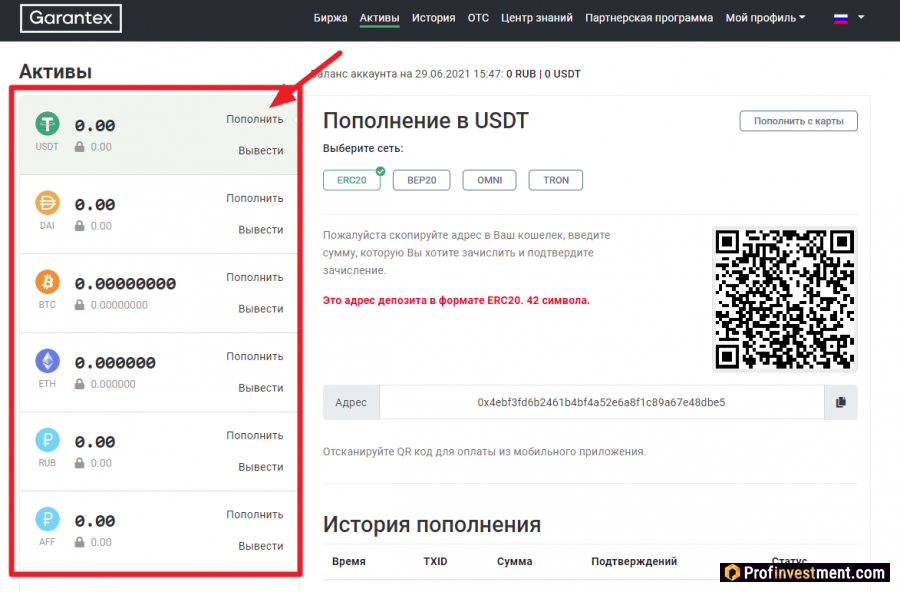
Task: Click the Сумма column header
Action: tap(514, 562)
